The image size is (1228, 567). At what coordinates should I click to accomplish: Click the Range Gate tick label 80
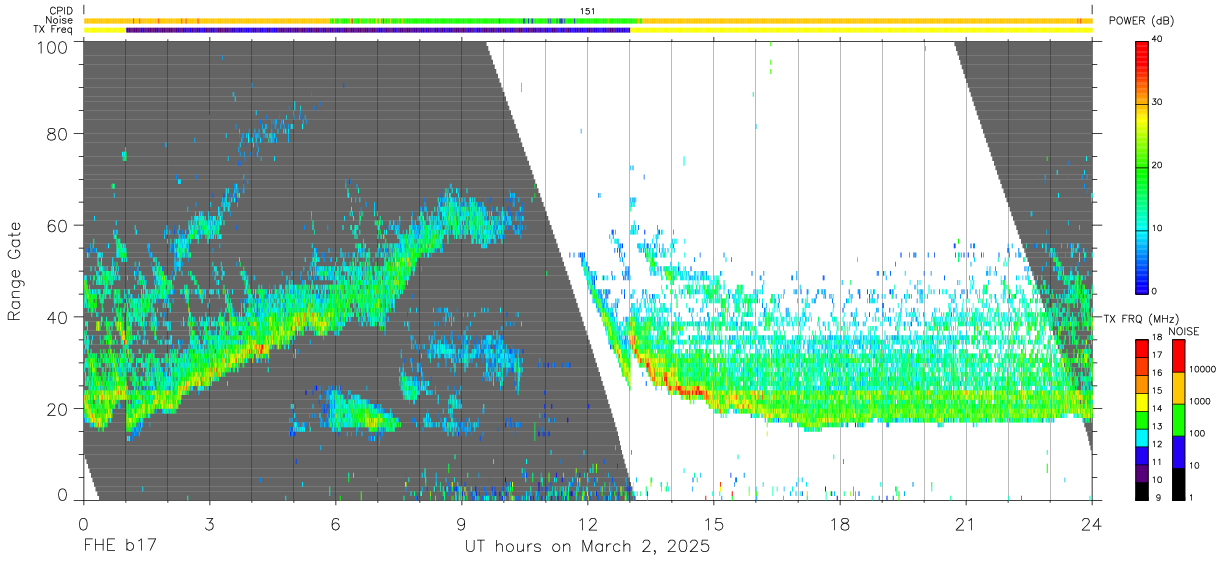[58, 133]
